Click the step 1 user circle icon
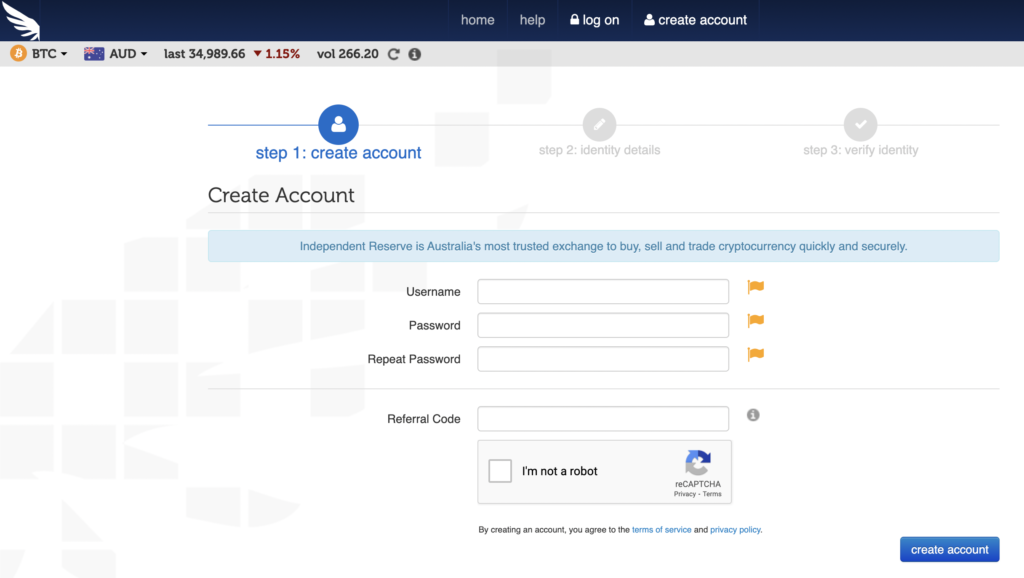Viewport: 1024px width, 578px height. point(338,124)
